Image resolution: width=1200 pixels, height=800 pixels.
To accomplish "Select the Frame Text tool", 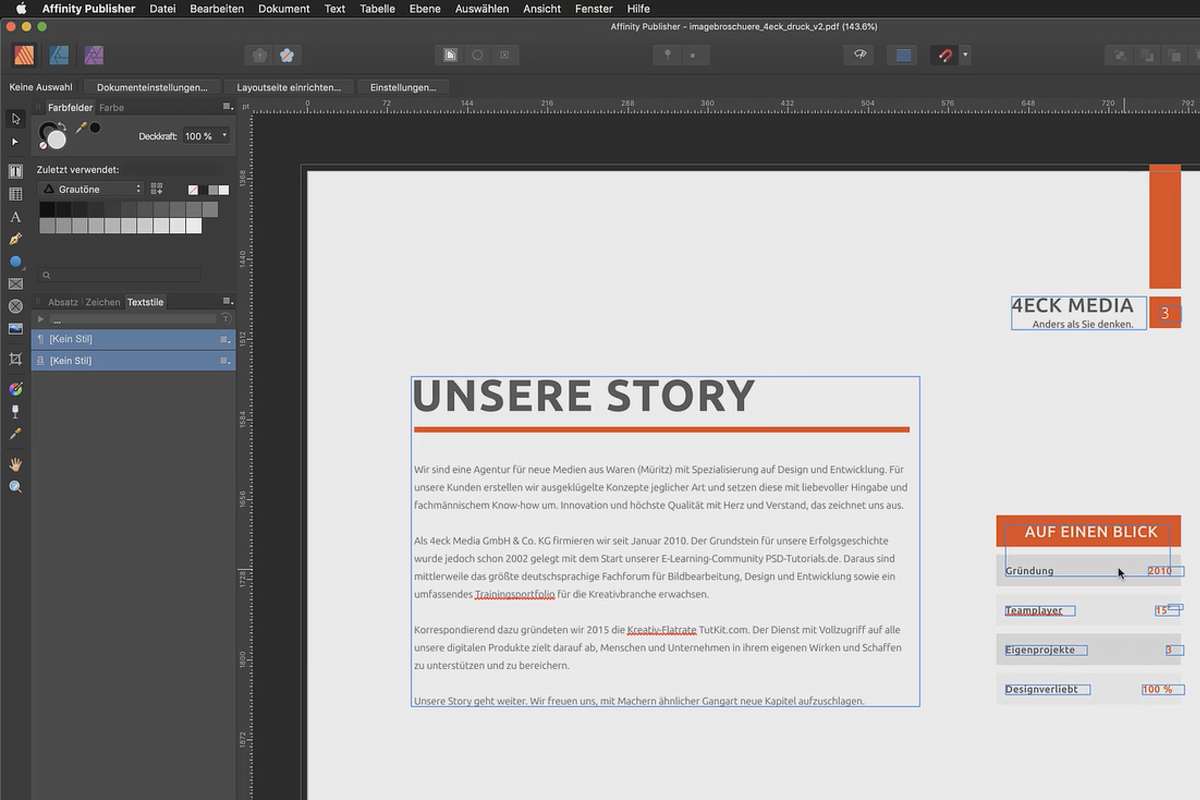I will coord(15,172).
